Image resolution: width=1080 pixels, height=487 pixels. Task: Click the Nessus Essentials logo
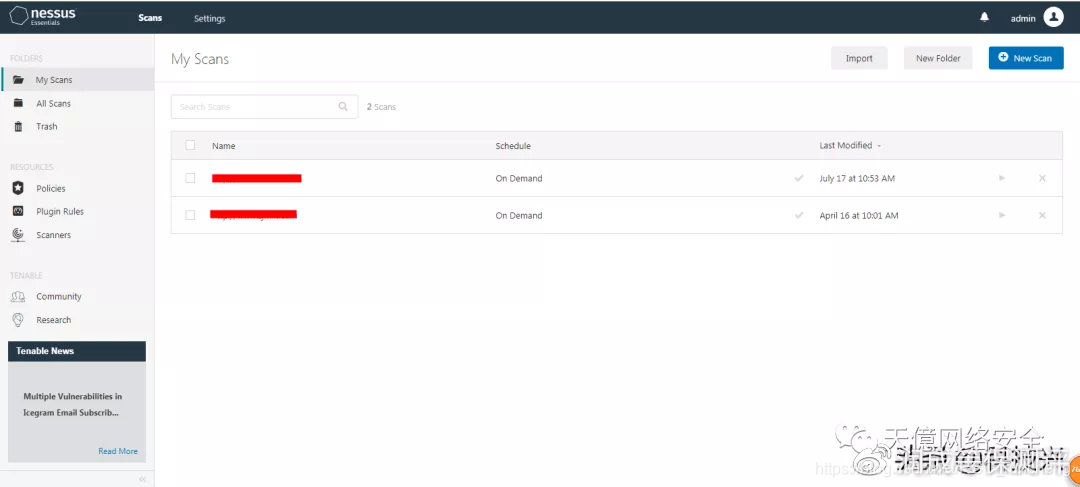click(x=43, y=16)
